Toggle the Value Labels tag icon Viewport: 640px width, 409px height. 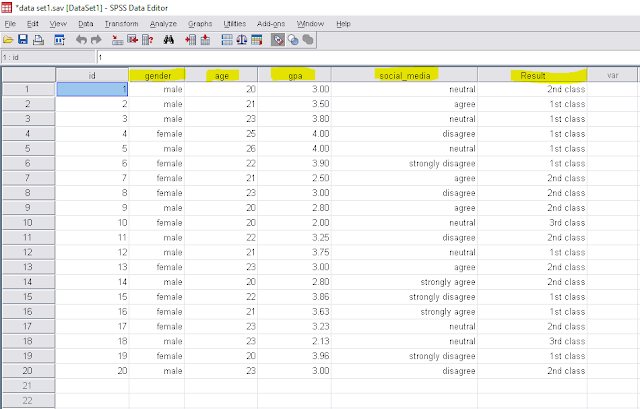[x=278, y=40]
